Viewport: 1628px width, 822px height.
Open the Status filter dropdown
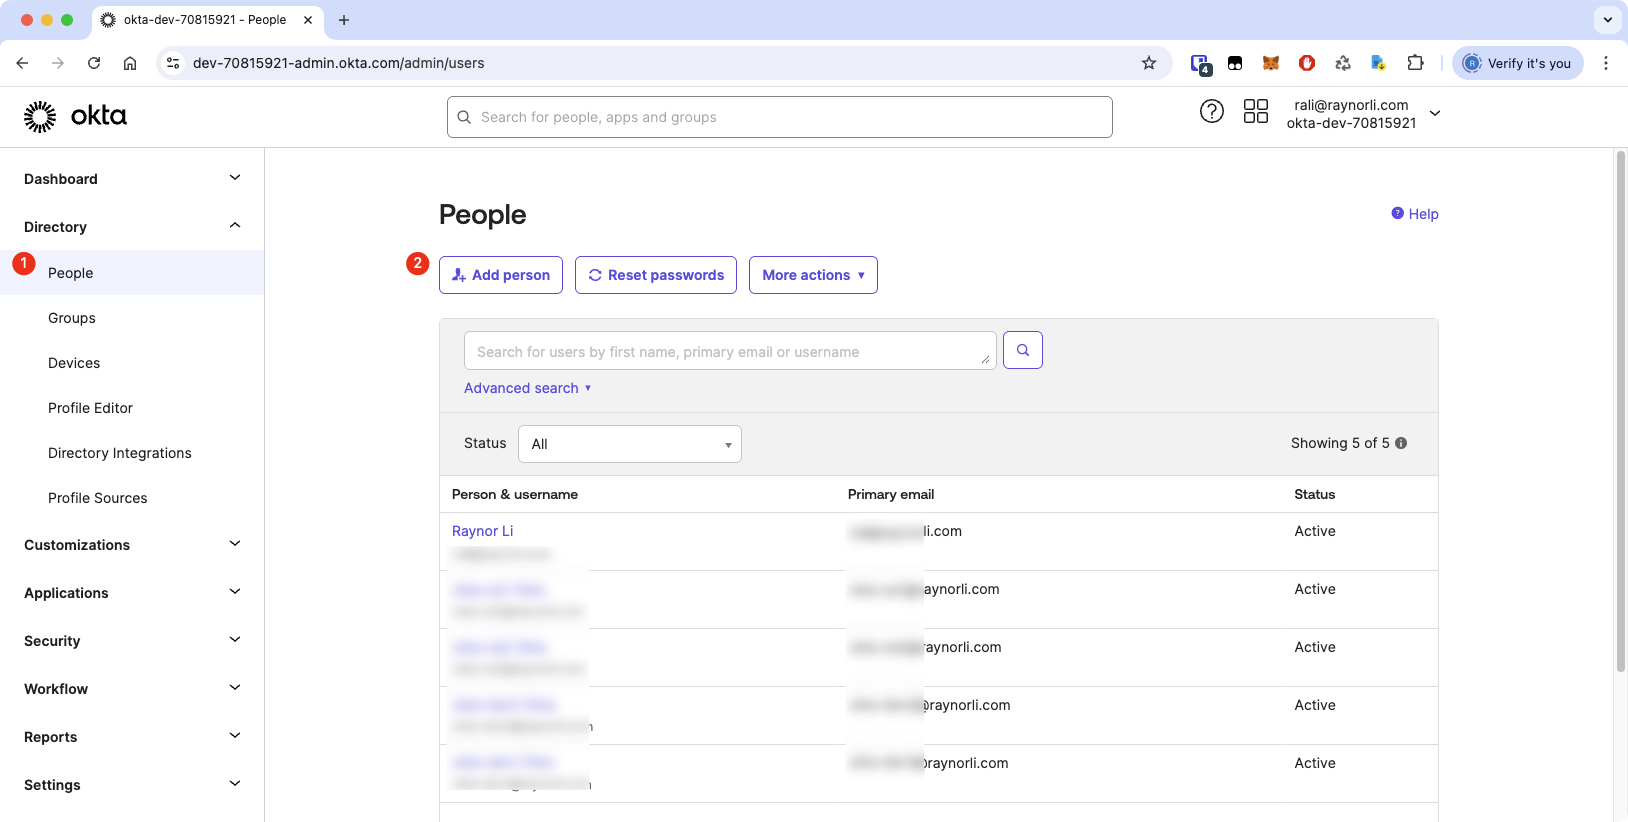pyautogui.click(x=630, y=444)
